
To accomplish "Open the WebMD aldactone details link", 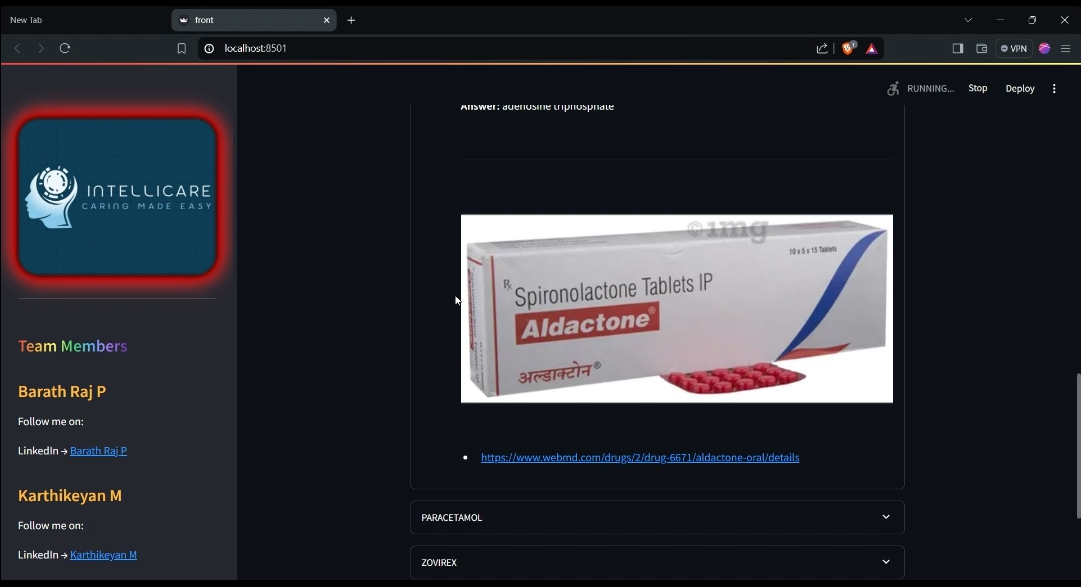I will tap(640, 457).
